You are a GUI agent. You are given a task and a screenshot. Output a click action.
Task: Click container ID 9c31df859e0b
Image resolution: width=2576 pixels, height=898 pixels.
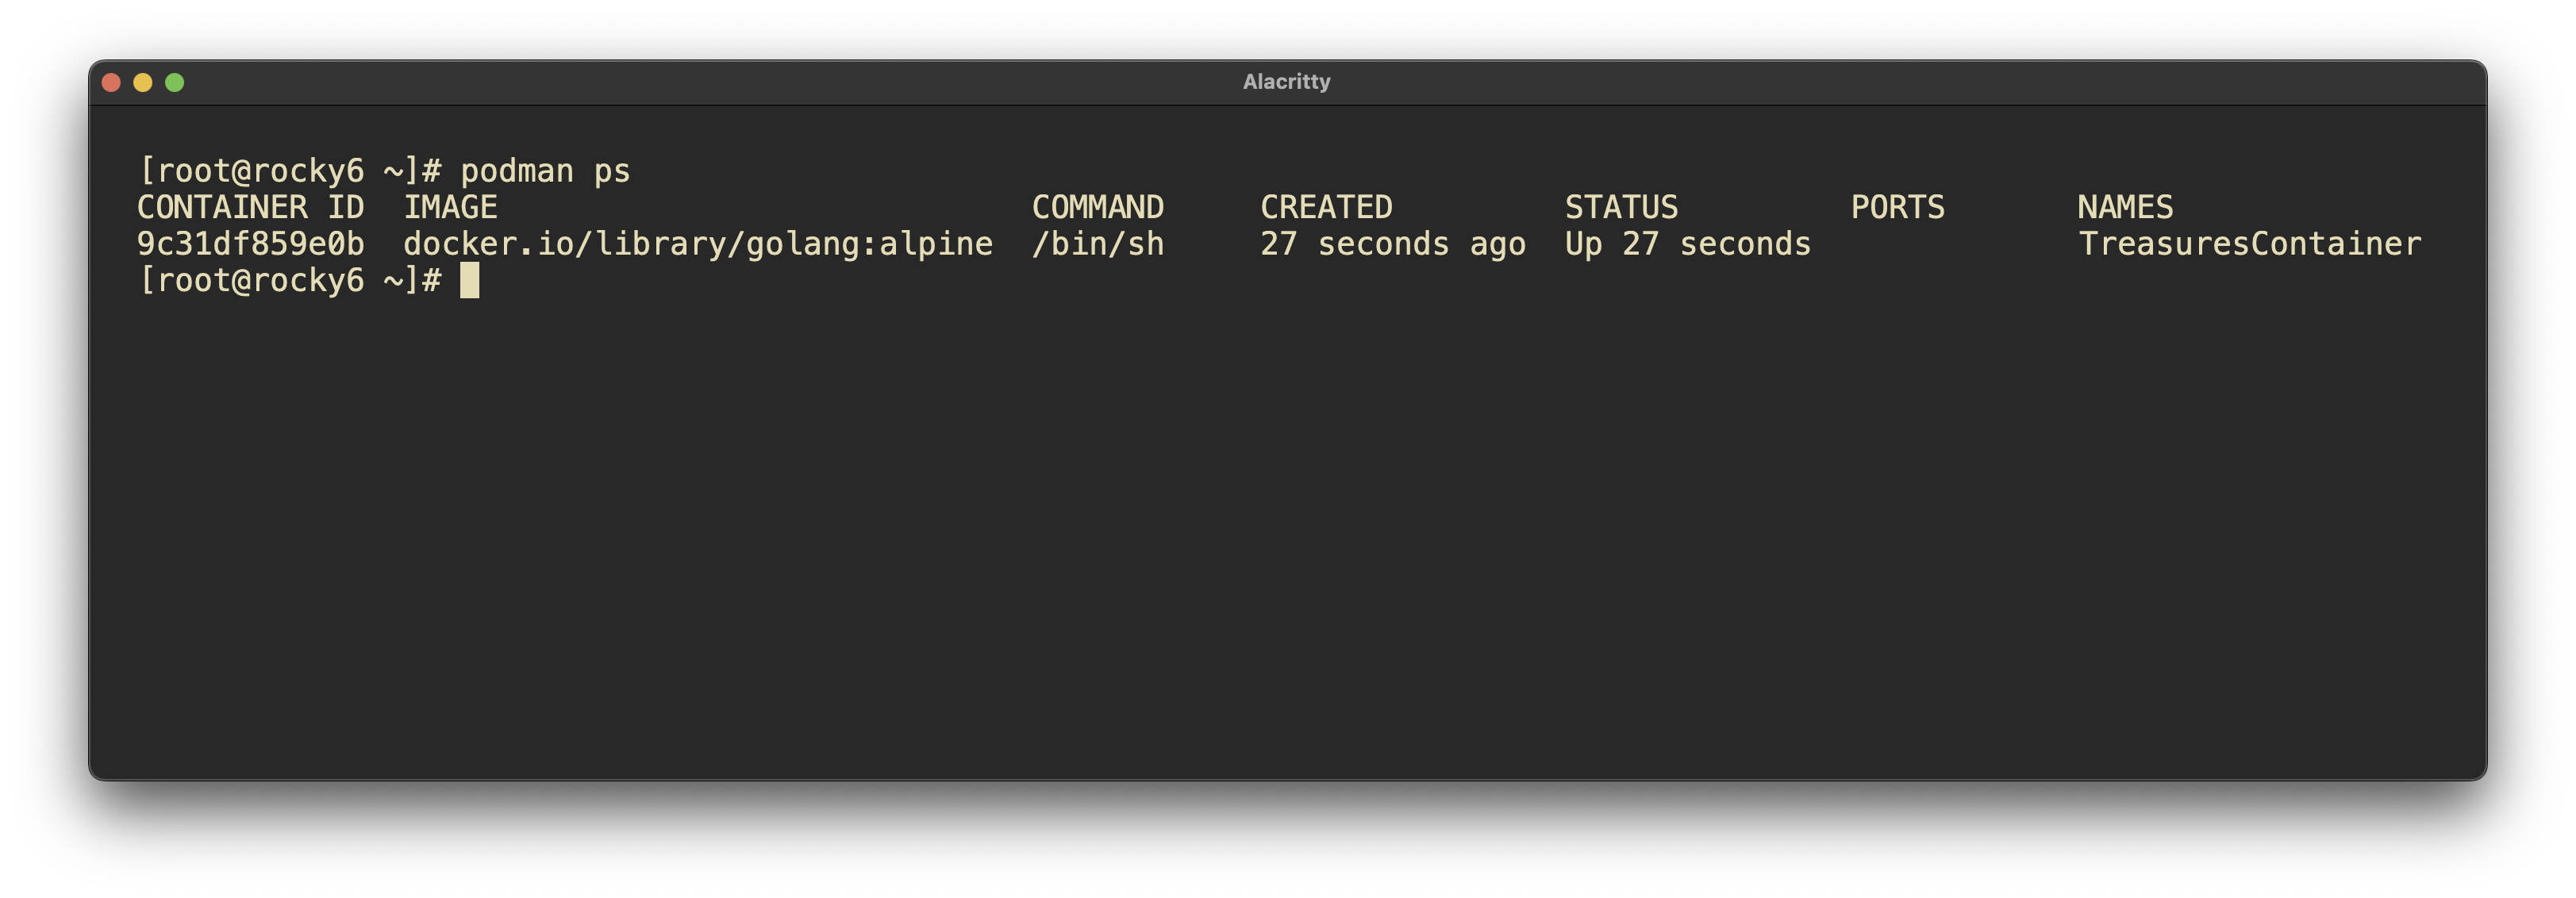(250, 244)
